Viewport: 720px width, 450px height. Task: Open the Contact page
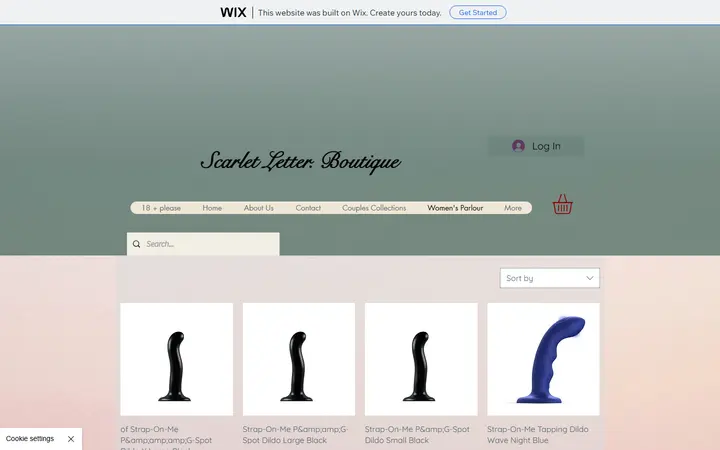(x=308, y=208)
